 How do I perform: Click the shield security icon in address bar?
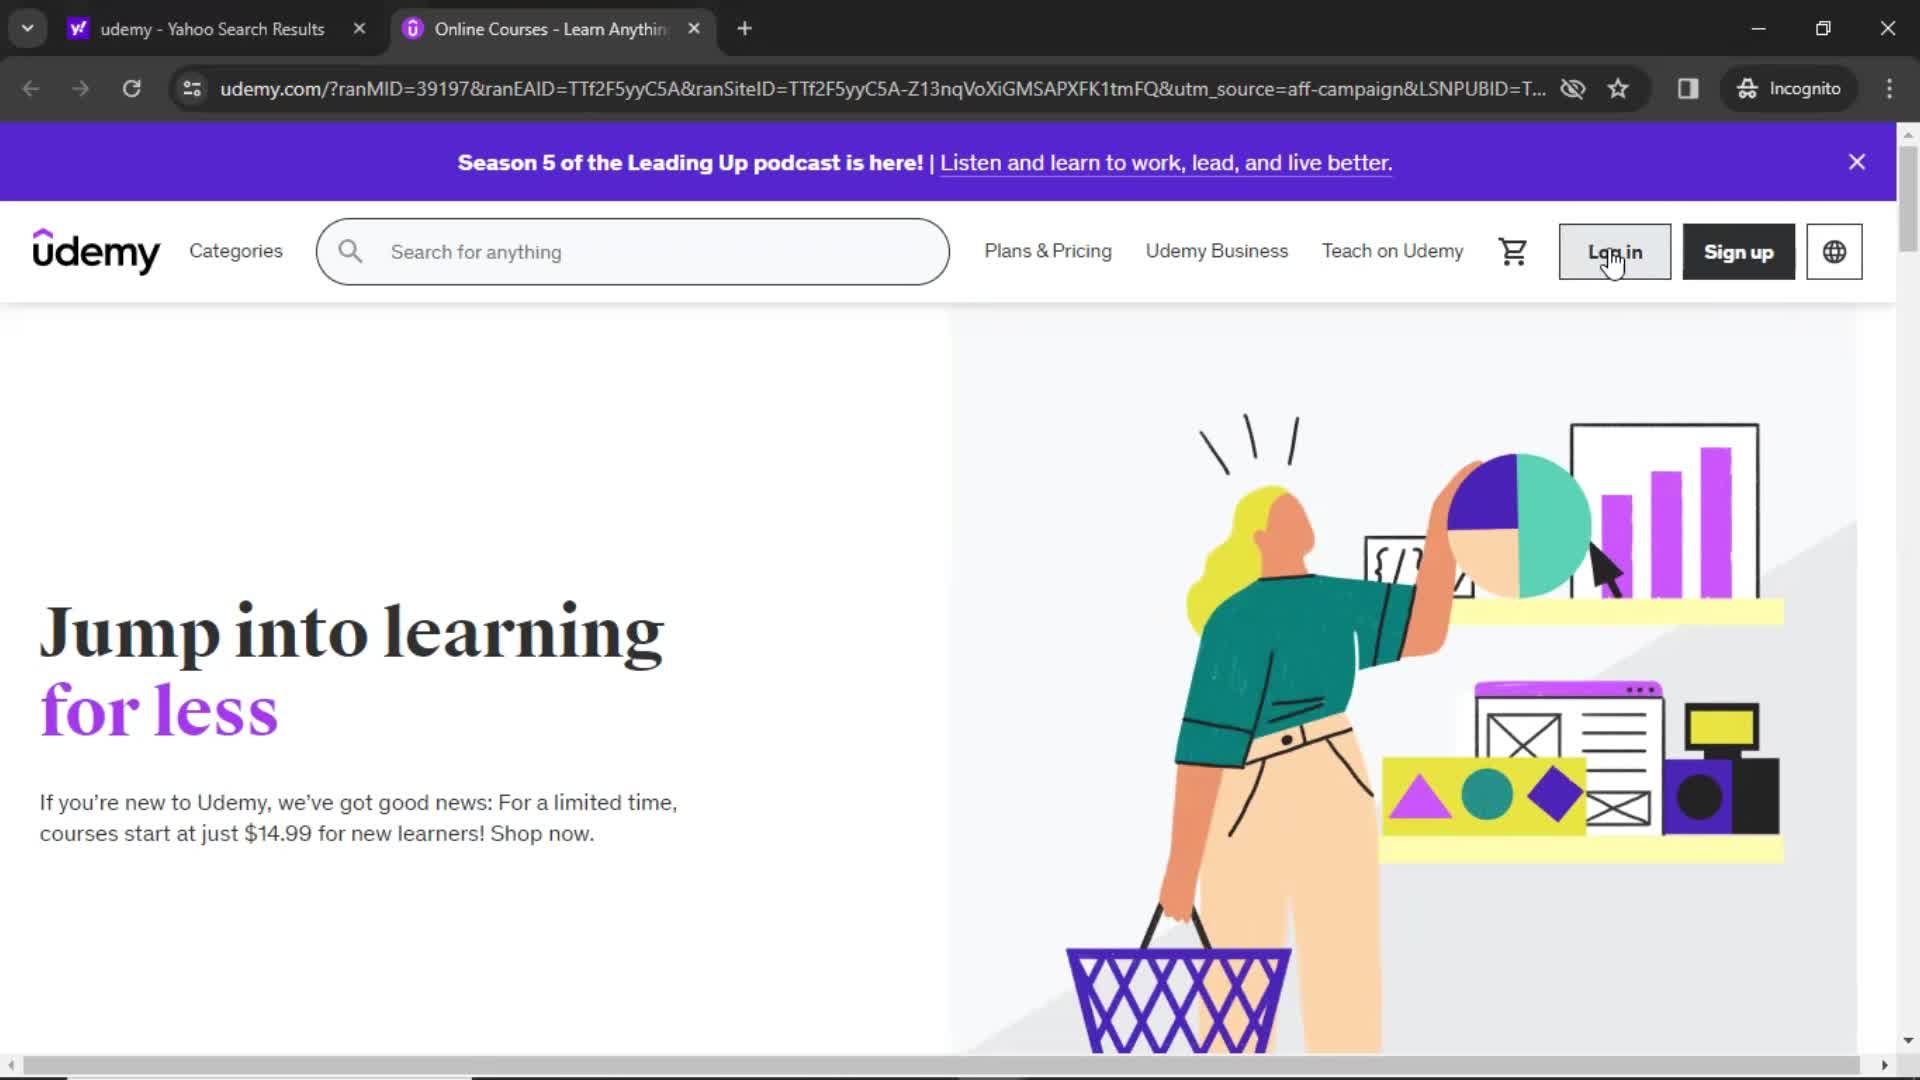pyautogui.click(x=1572, y=88)
